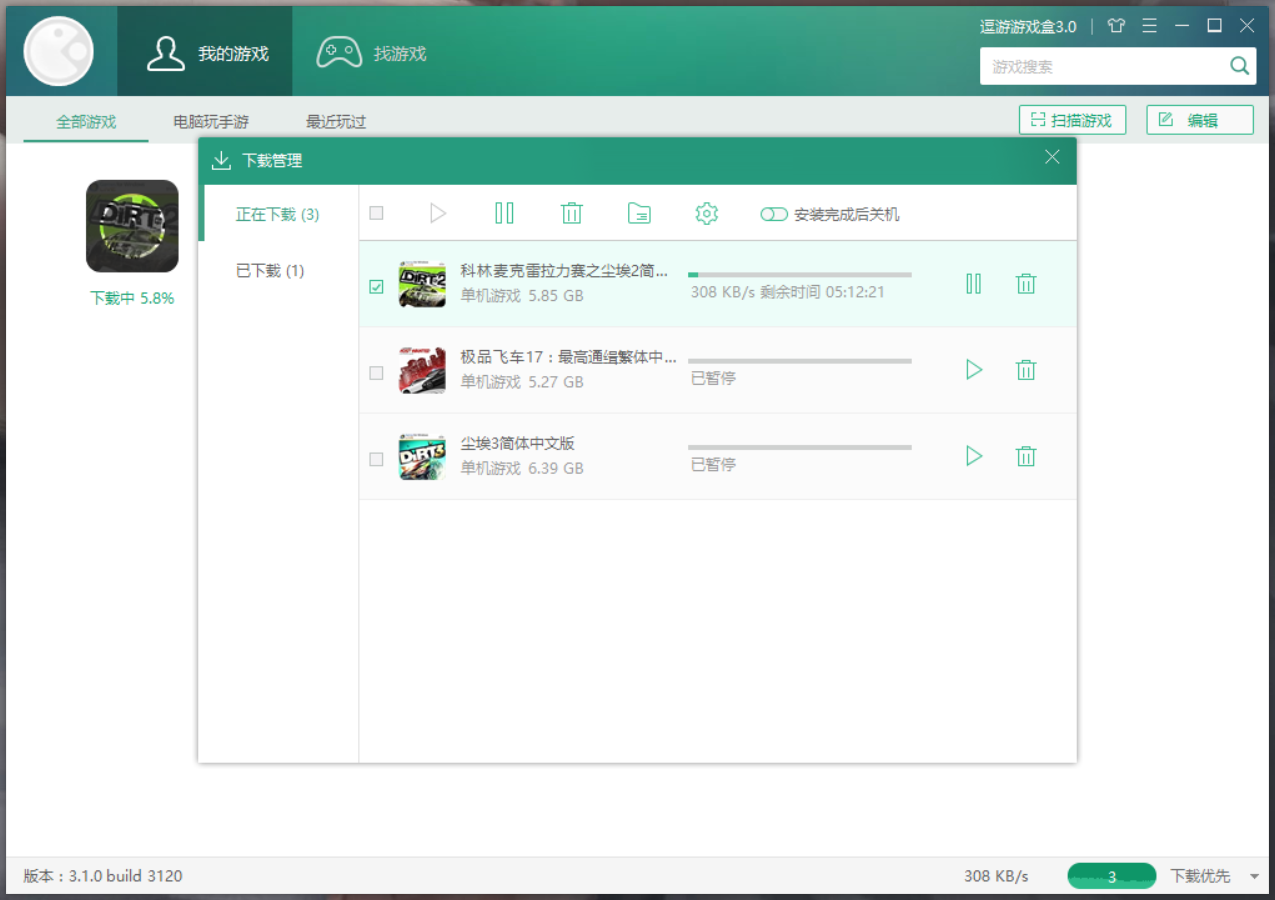Viewport: 1275px width, 900px height.
Task: Click the 尘埃3 progress bar
Action: [800, 447]
